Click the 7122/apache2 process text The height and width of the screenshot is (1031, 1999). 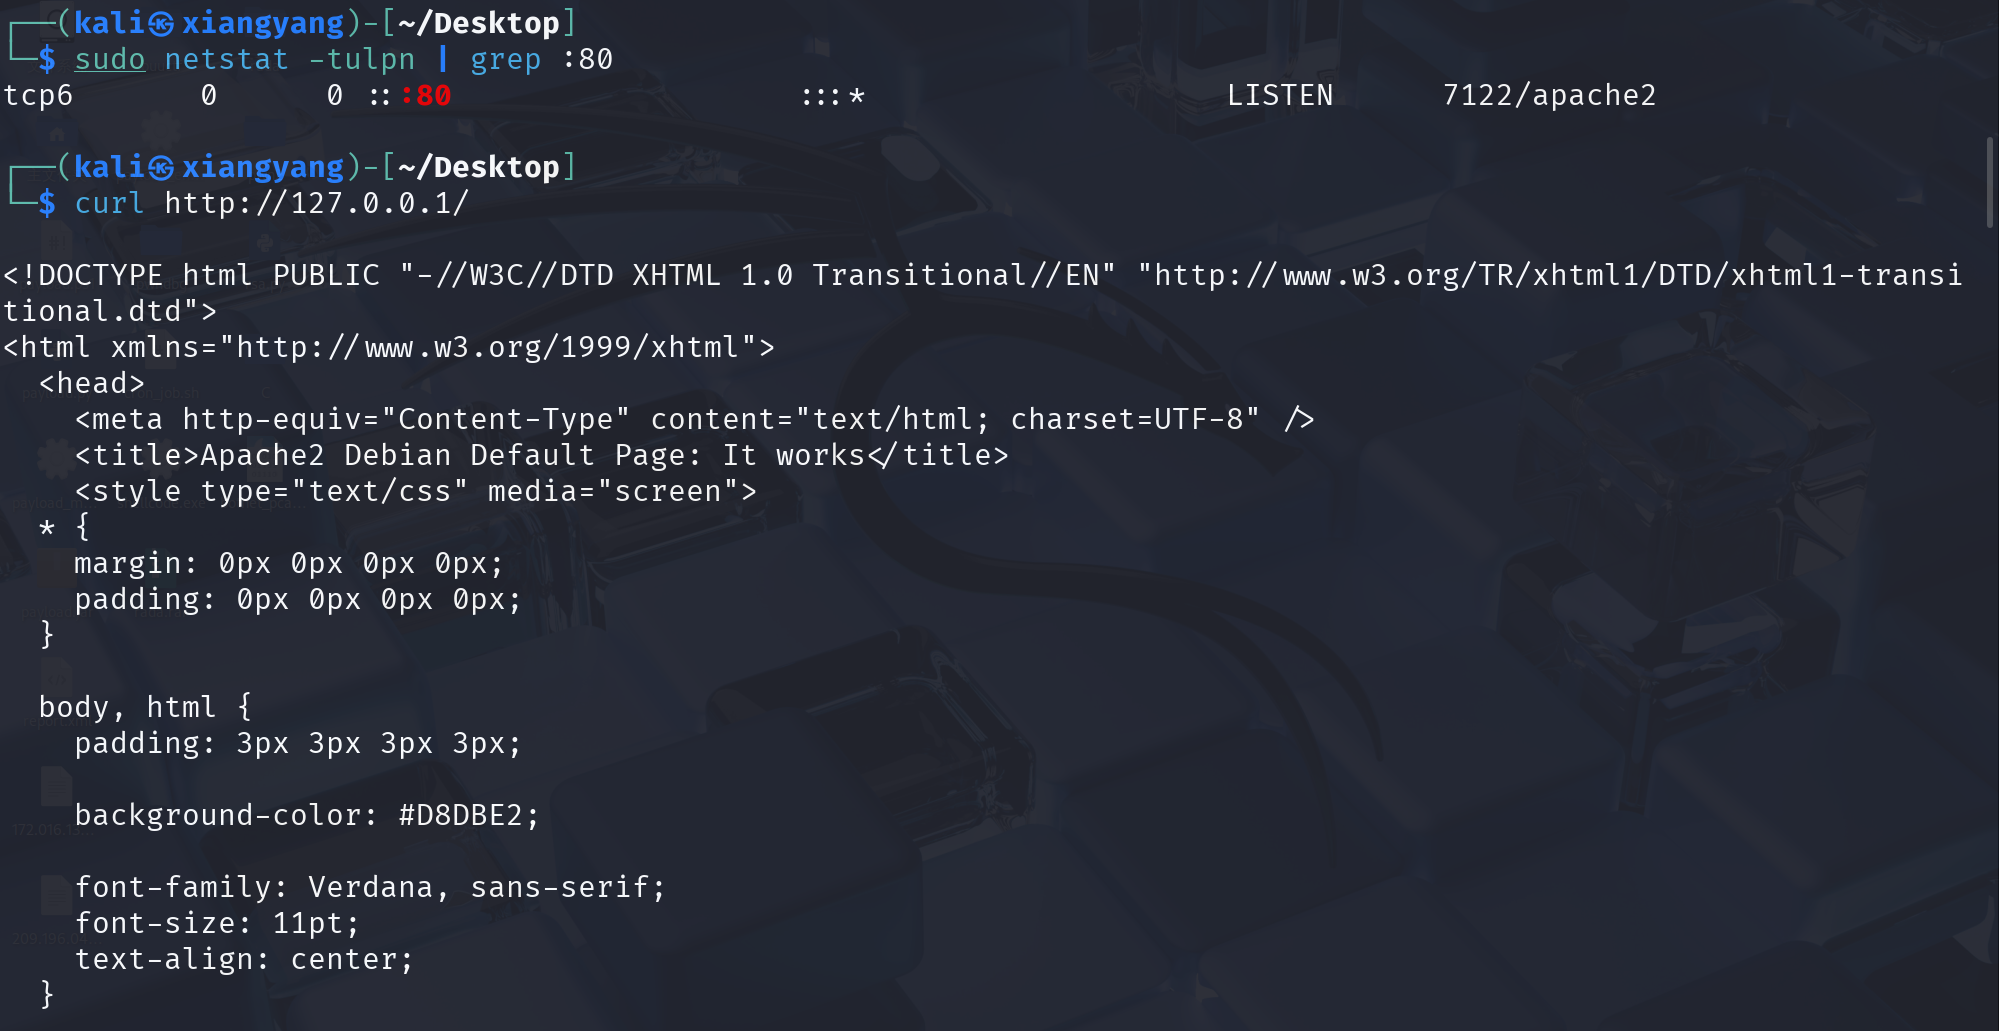[1549, 95]
